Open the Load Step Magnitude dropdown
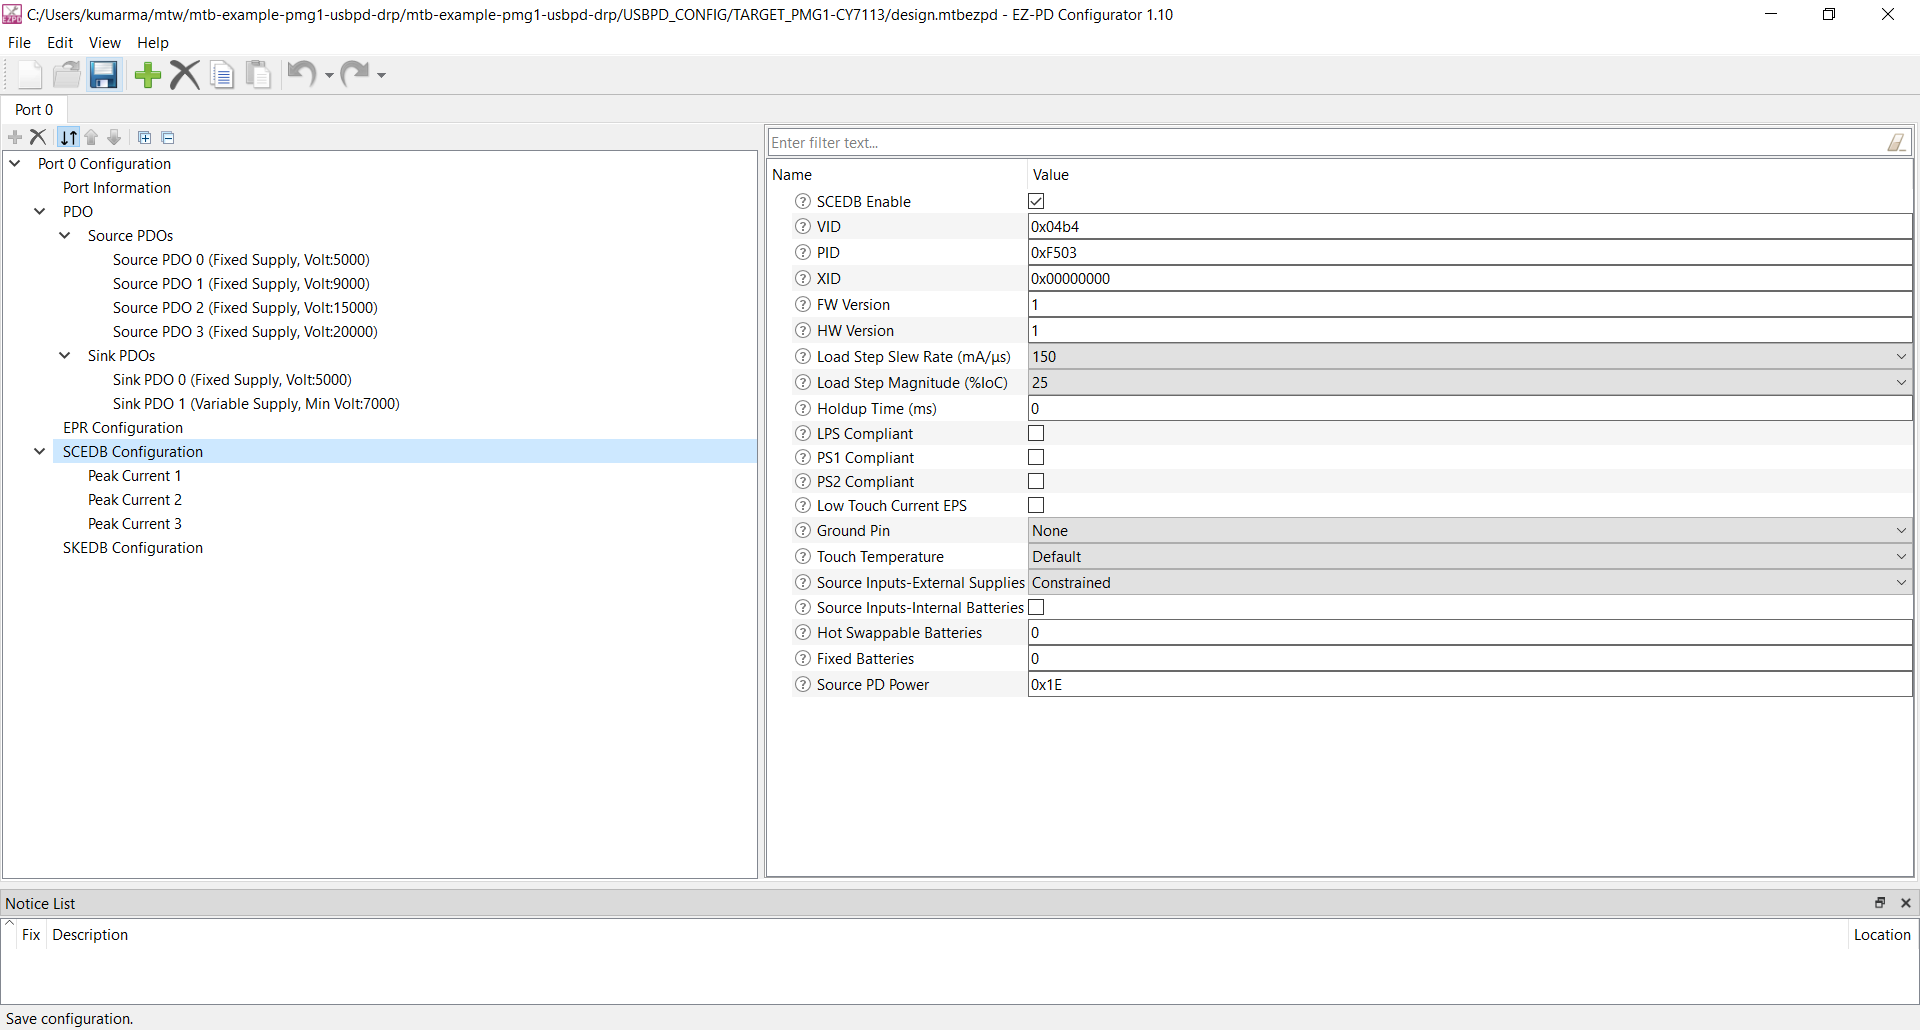Image resolution: width=1920 pixels, height=1030 pixels. (x=1470, y=383)
